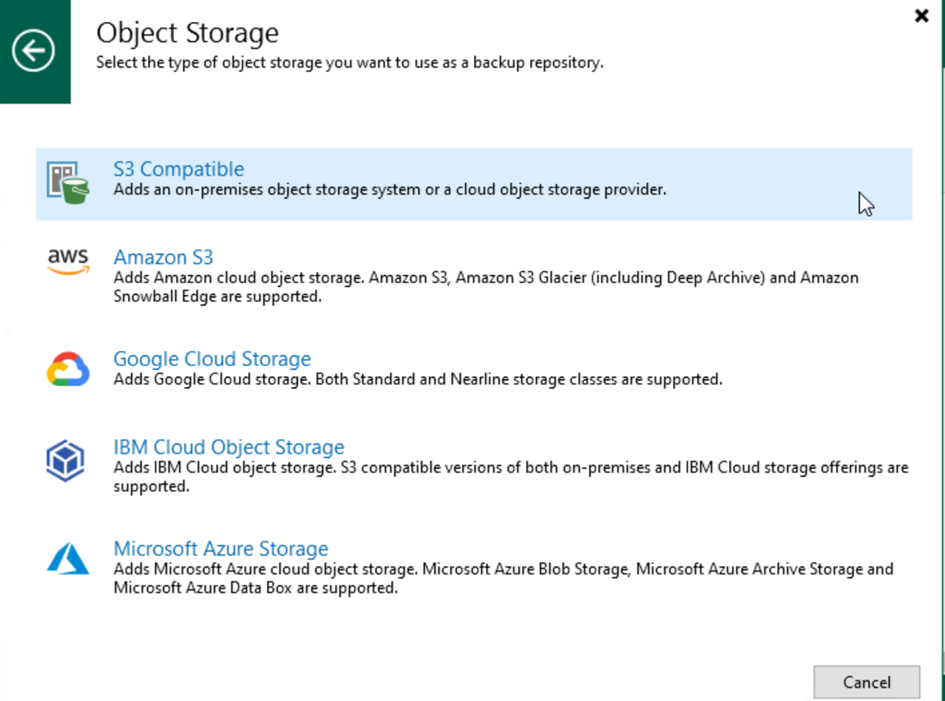Pick the IBM Cloud Object Storage link
The height and width of the screenshot is (701, 945).
click(x=229, y=447)
